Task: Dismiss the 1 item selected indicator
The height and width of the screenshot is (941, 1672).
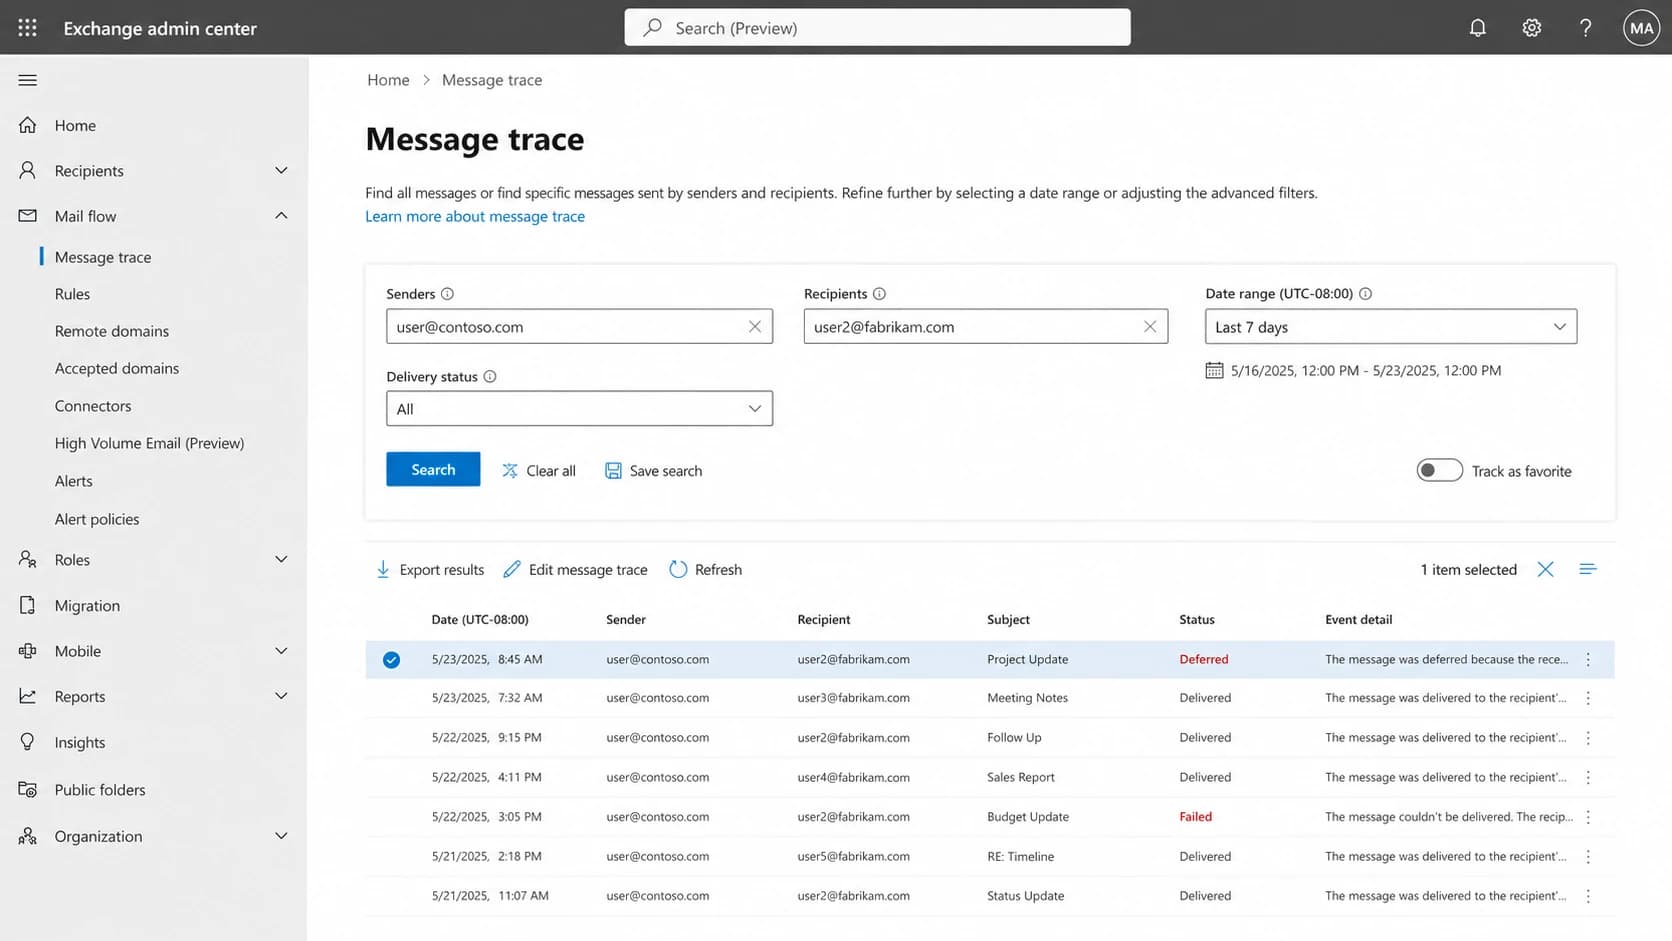Action: click(1545, 569)
